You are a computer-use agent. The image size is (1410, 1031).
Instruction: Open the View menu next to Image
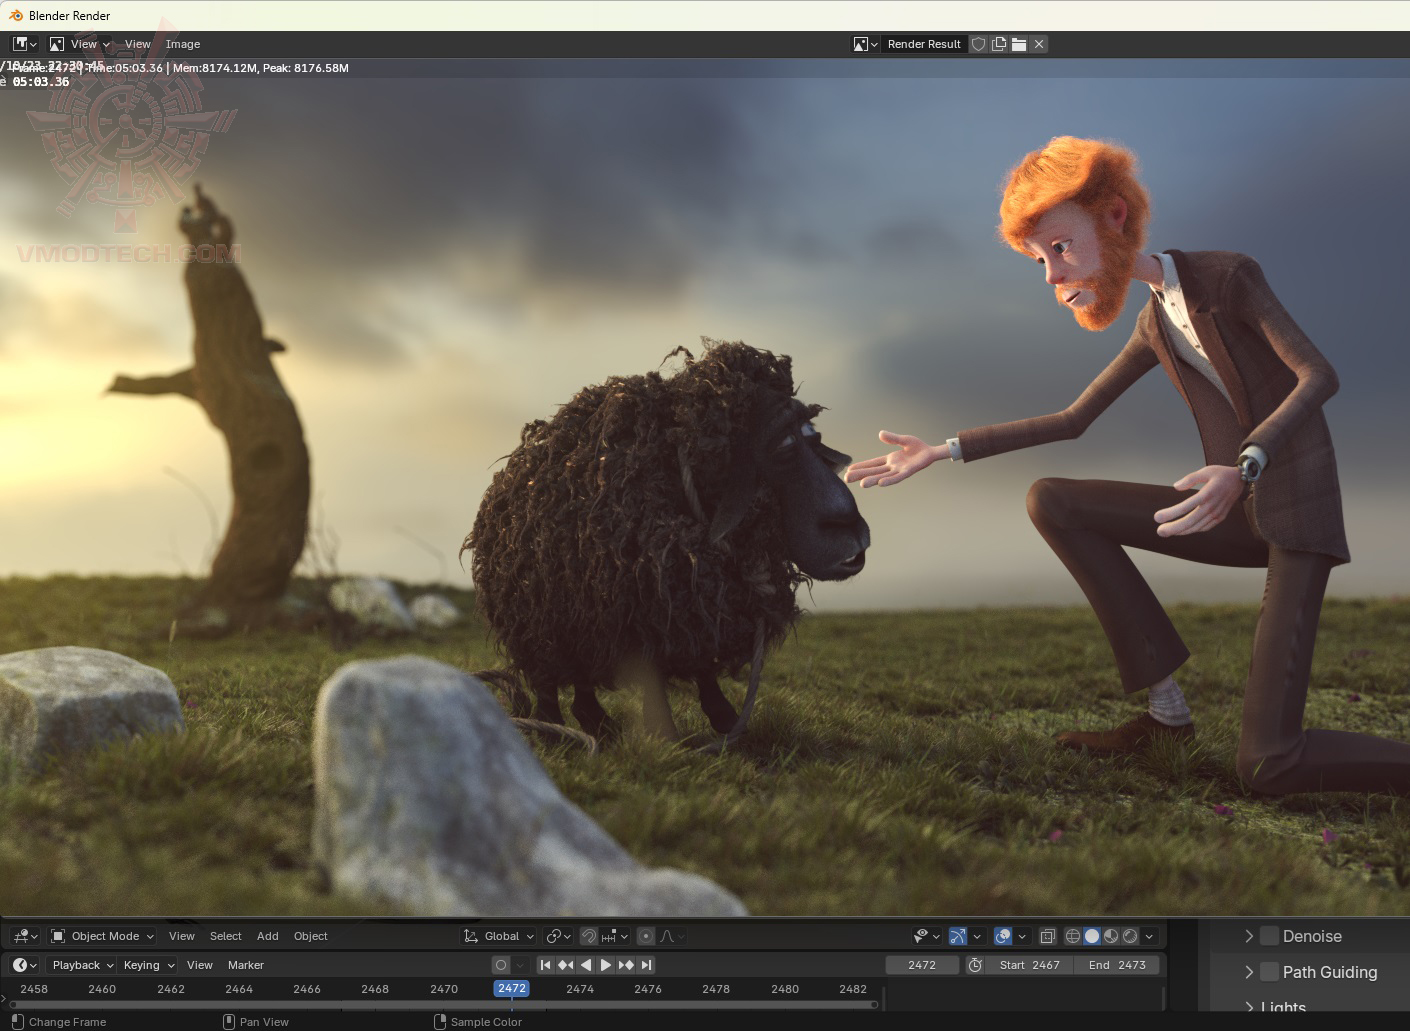click(x=138, y=44)
